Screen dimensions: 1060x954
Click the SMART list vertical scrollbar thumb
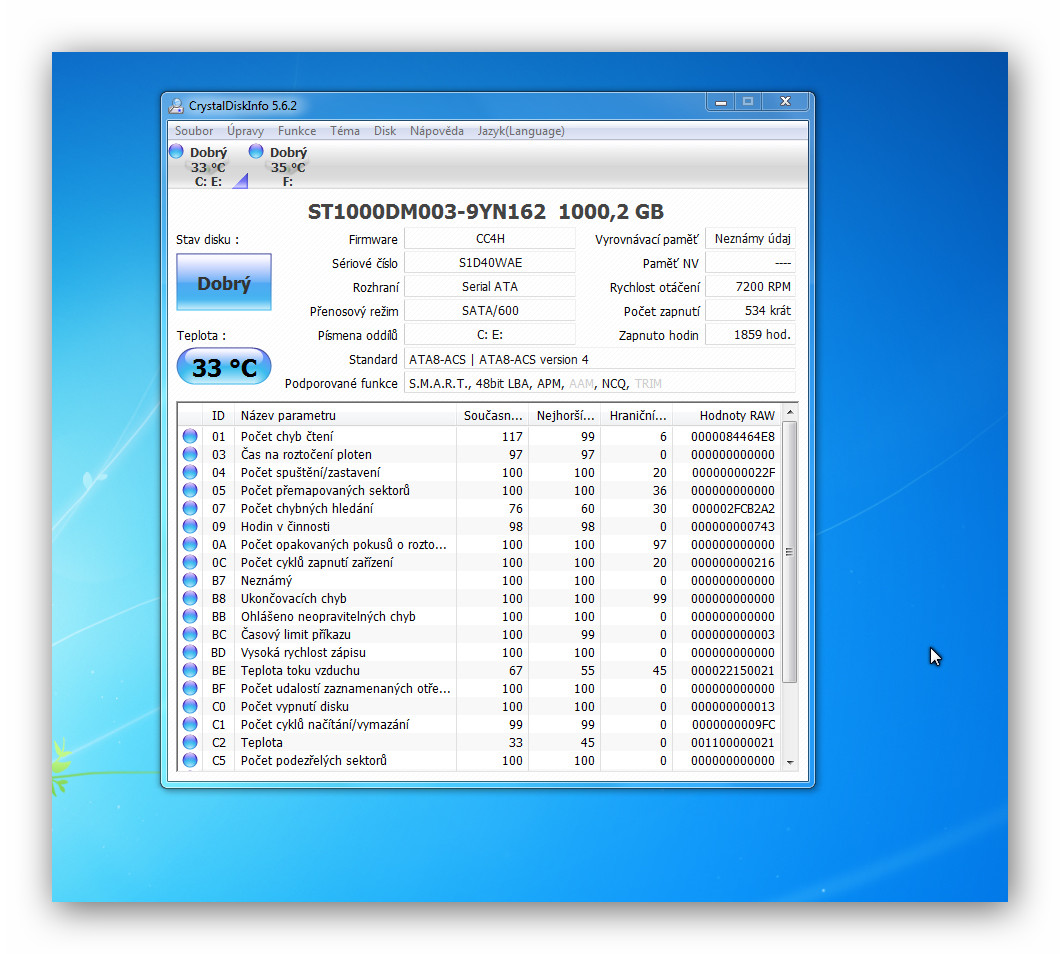pyautogui.click(x=790, y=552)
